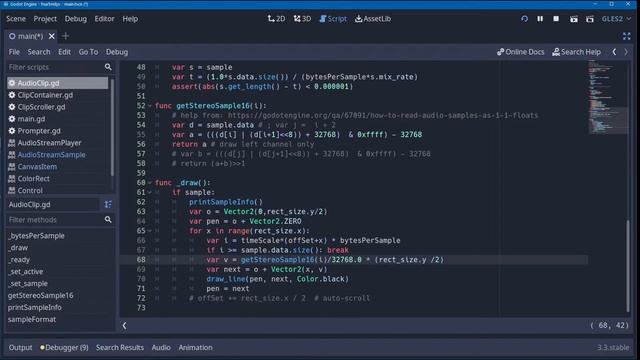Add a new scene tab
The width and height of the screenshot is (640, 360).
pos(65,36)
